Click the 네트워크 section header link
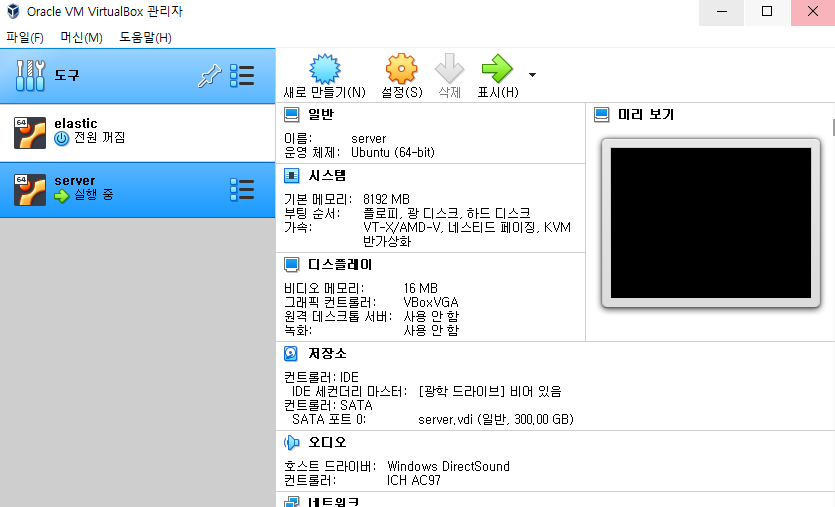Screen dimensions: 835x507 point(333,502)
